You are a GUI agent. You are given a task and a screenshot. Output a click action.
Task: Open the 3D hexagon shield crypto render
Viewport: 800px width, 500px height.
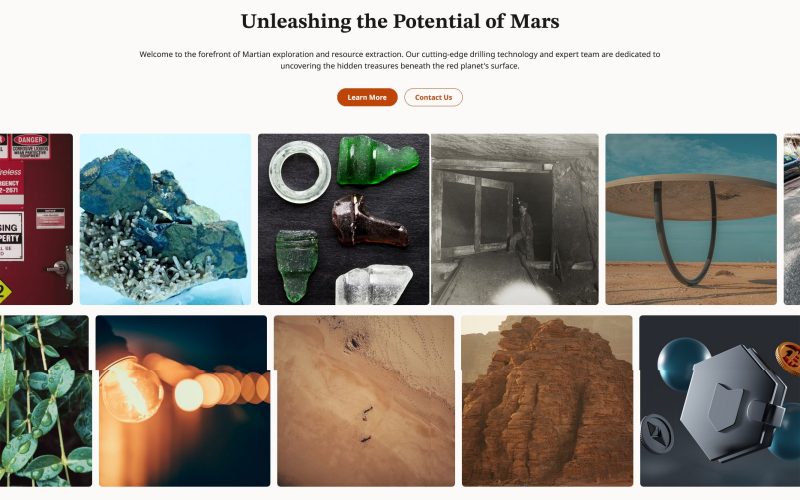click(719, 401)
